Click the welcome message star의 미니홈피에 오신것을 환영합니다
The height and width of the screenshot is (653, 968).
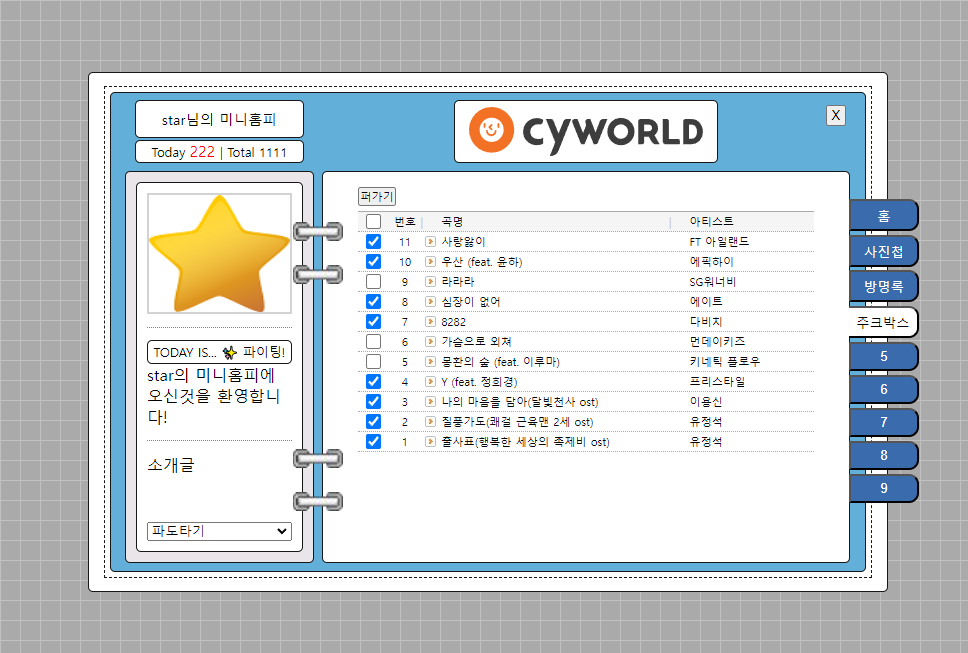coord(214,396)
